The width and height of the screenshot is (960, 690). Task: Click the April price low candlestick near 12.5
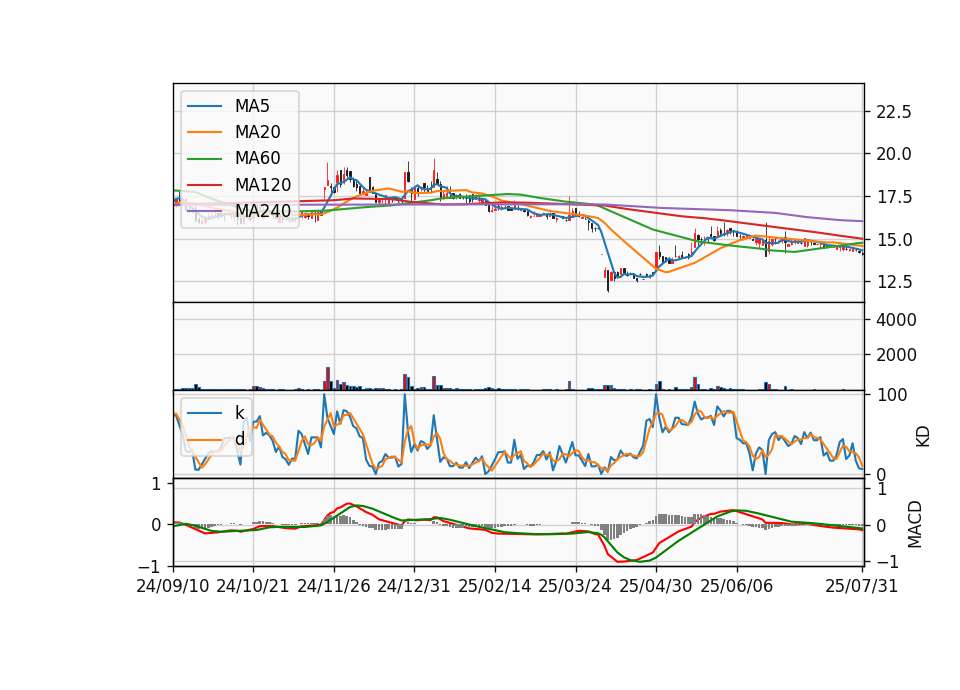tap(608, 280)
